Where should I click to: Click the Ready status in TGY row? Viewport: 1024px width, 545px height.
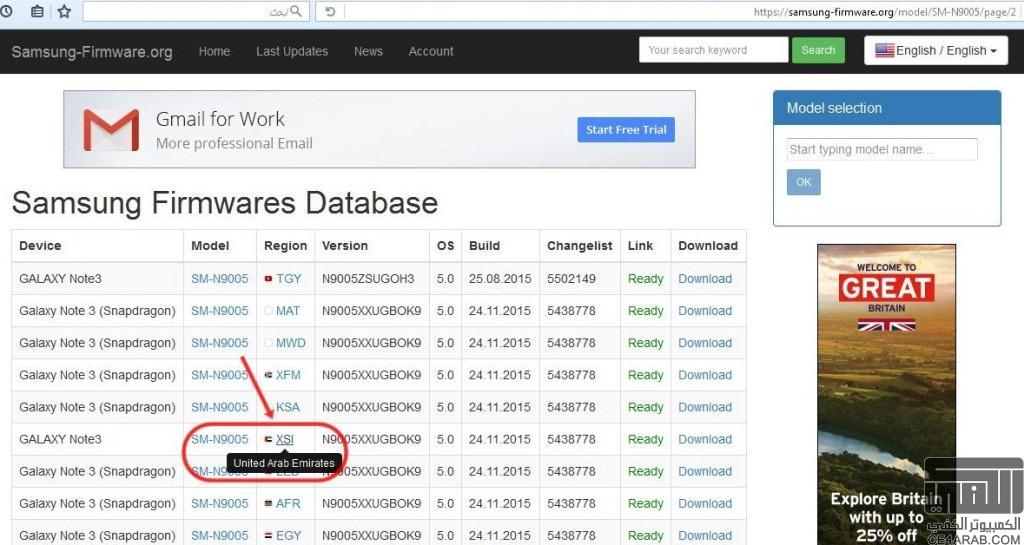(645, 279)
